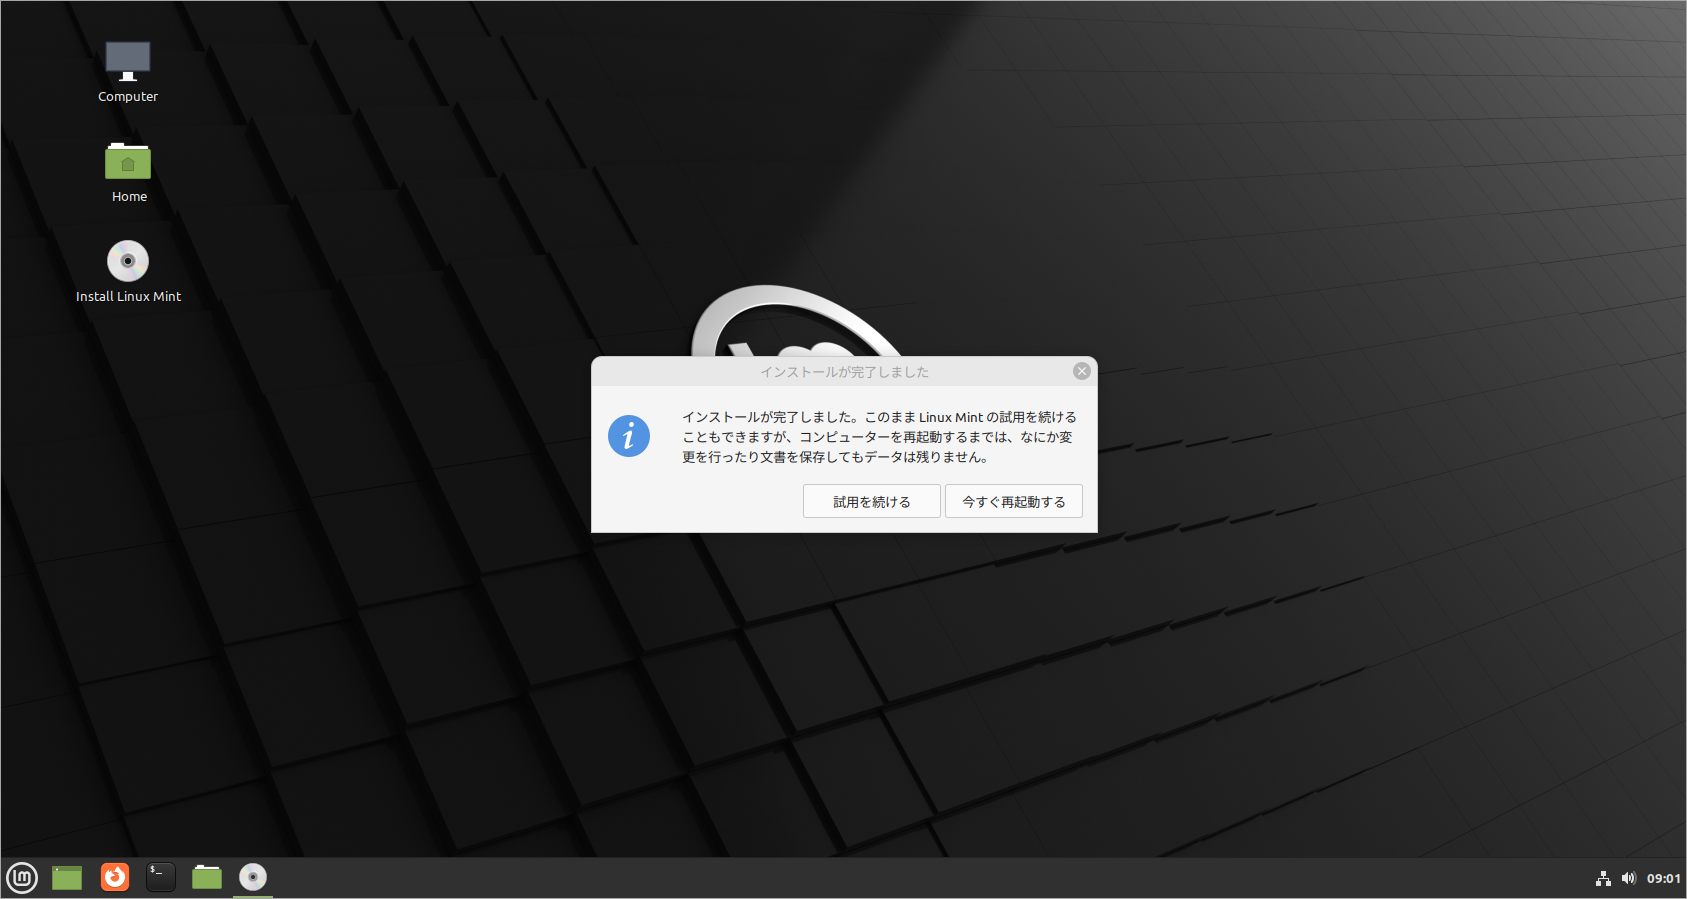This screenshot has width=1687, height=899.
Task: Open the Files manager panel launcher
Action: pyautogui.click(x=207, y=877)
